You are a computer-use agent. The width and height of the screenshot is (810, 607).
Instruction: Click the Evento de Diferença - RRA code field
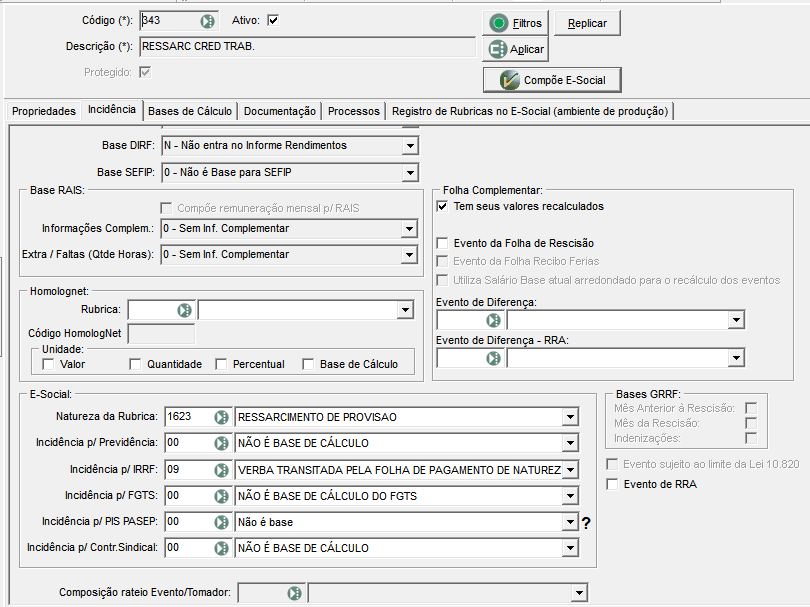[x=461, y=358]
